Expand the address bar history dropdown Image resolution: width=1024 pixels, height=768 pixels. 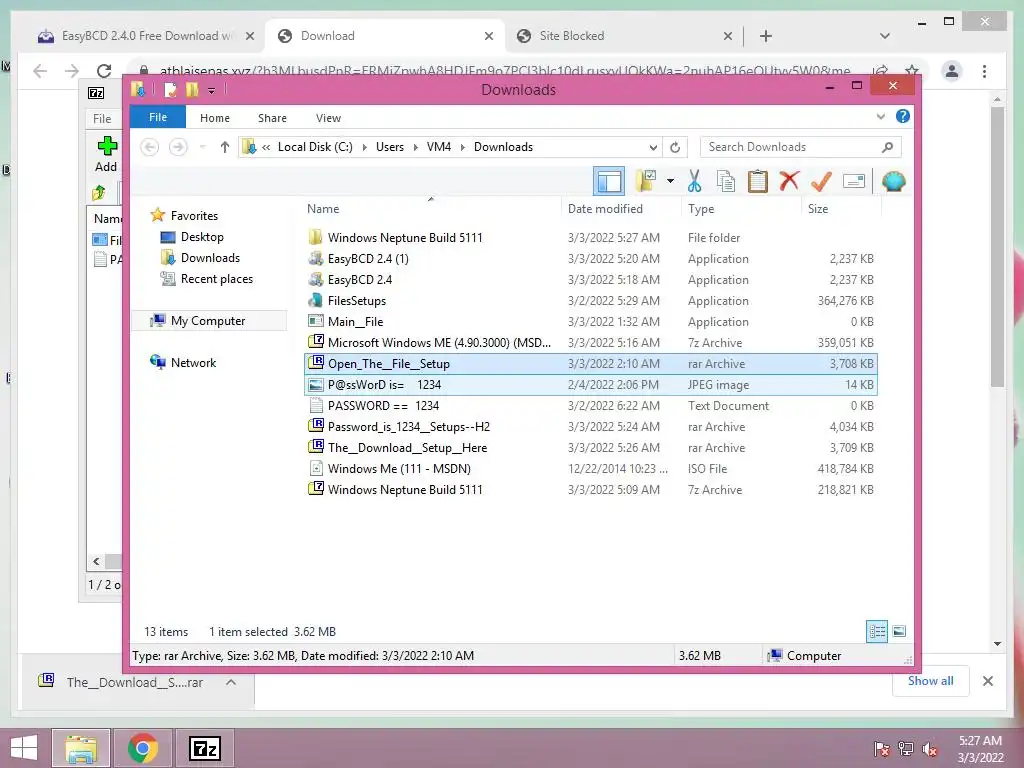click(x=652, y=147)
